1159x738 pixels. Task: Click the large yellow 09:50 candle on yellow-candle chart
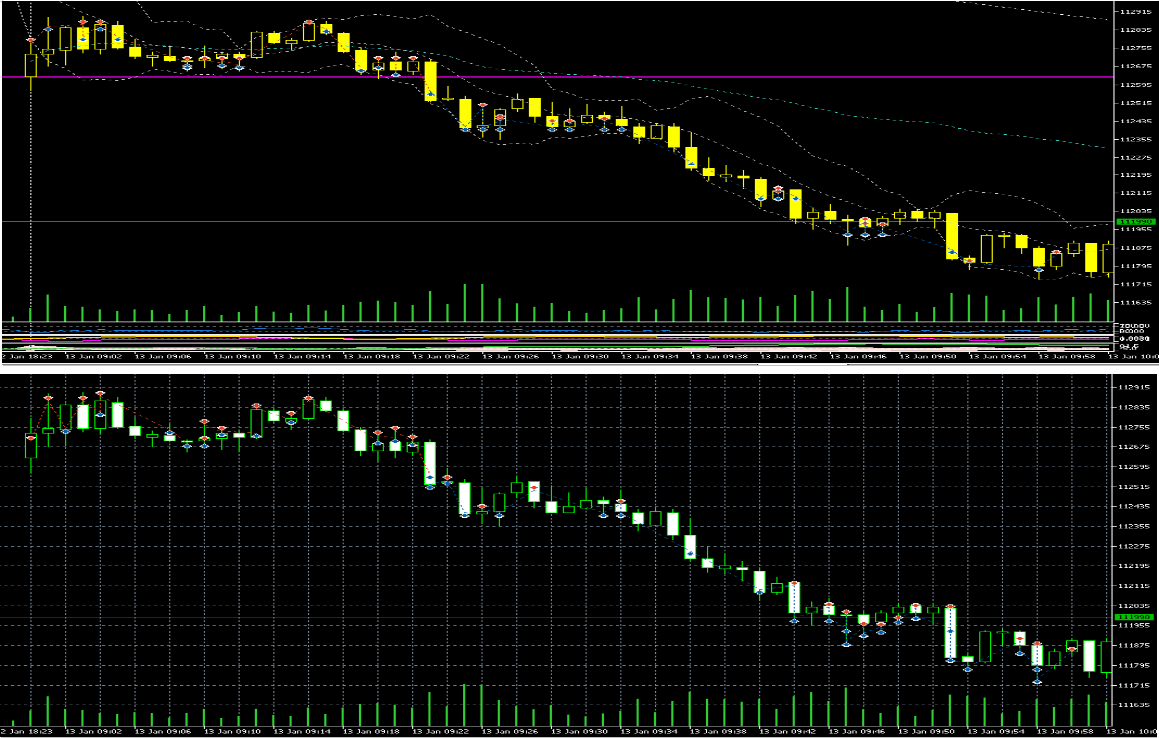point(952,236)
